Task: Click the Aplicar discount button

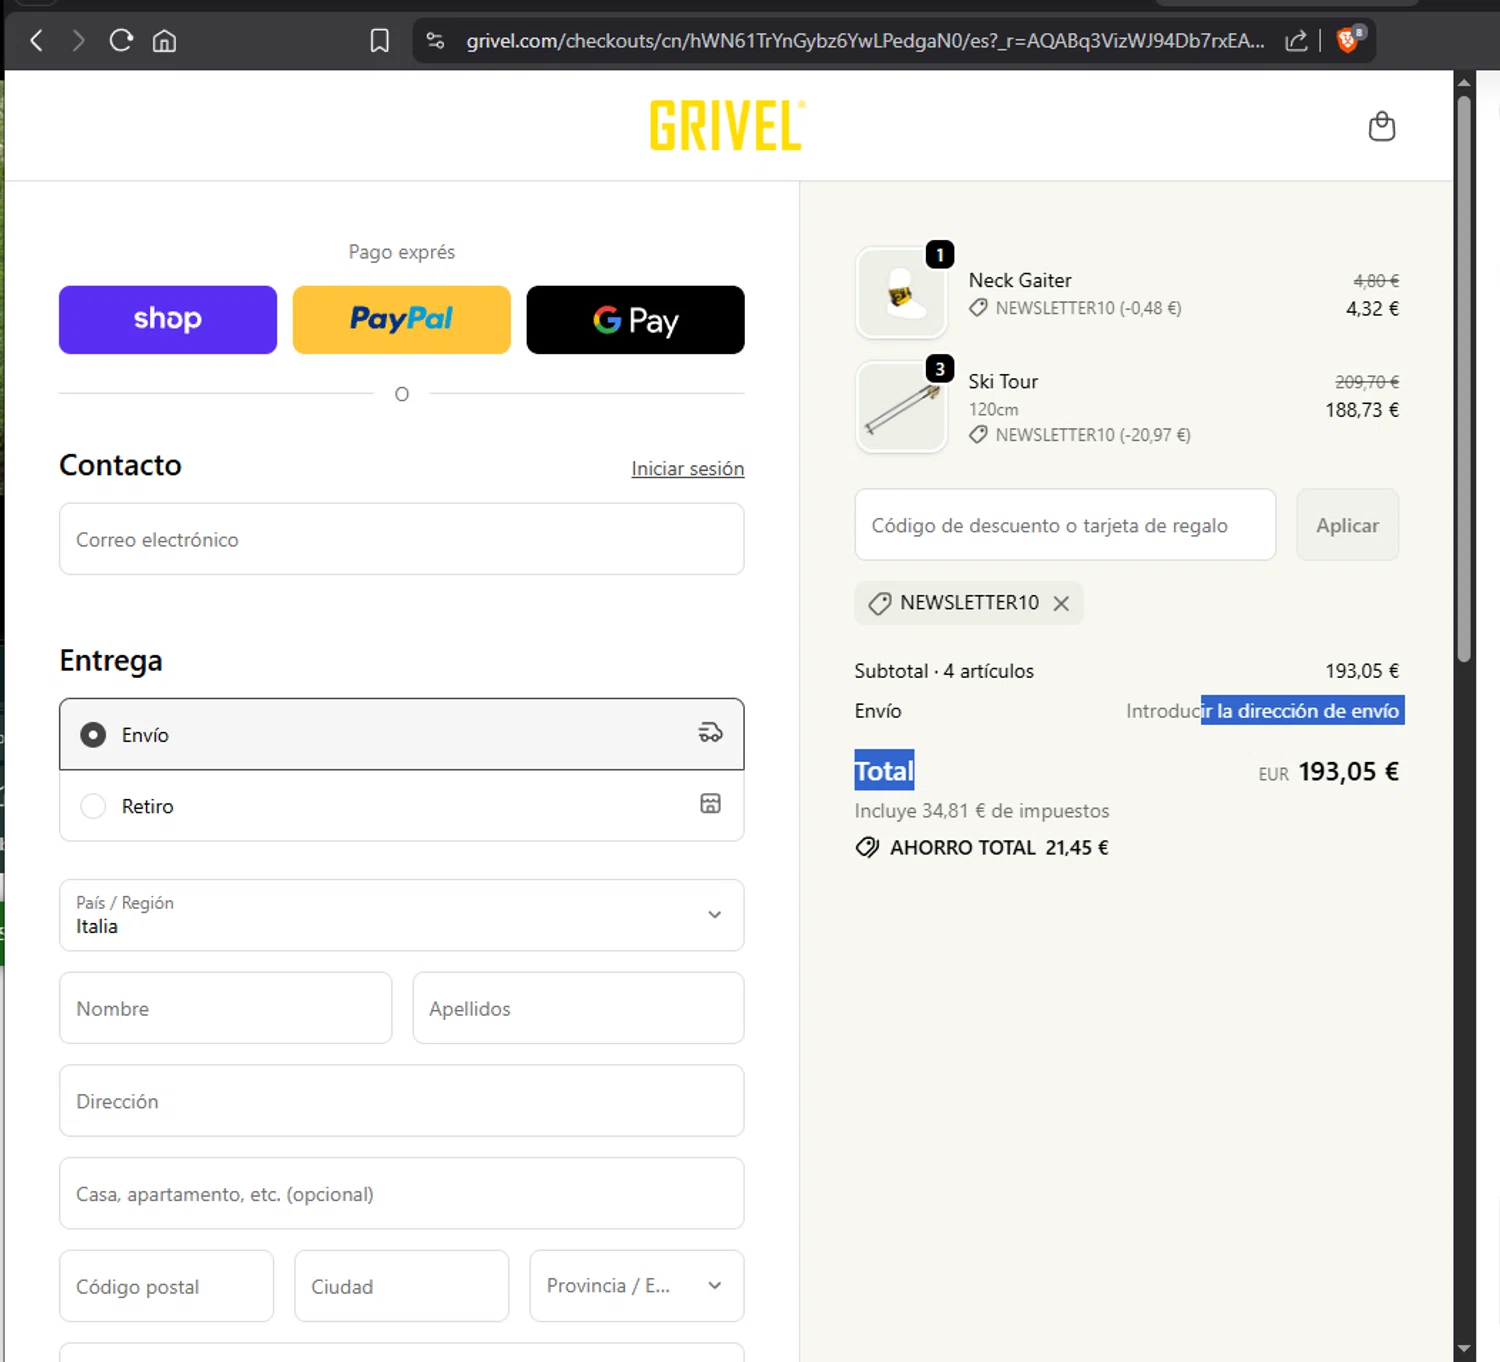Action: click(x=1347, y=525)
